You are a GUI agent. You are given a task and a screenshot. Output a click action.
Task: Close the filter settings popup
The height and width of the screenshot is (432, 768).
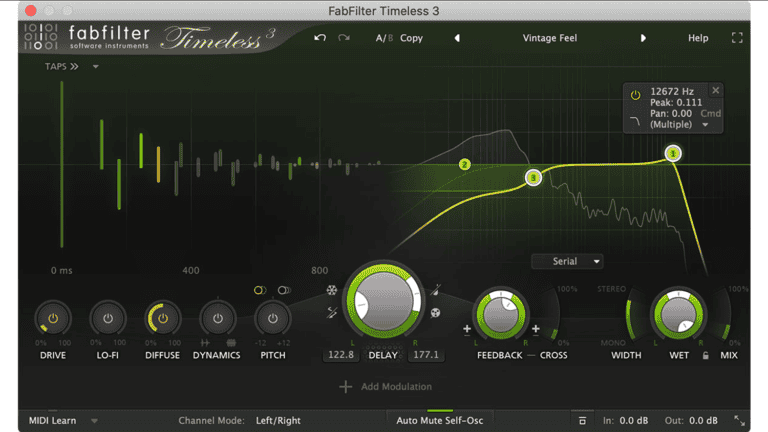tap(716, 90)
